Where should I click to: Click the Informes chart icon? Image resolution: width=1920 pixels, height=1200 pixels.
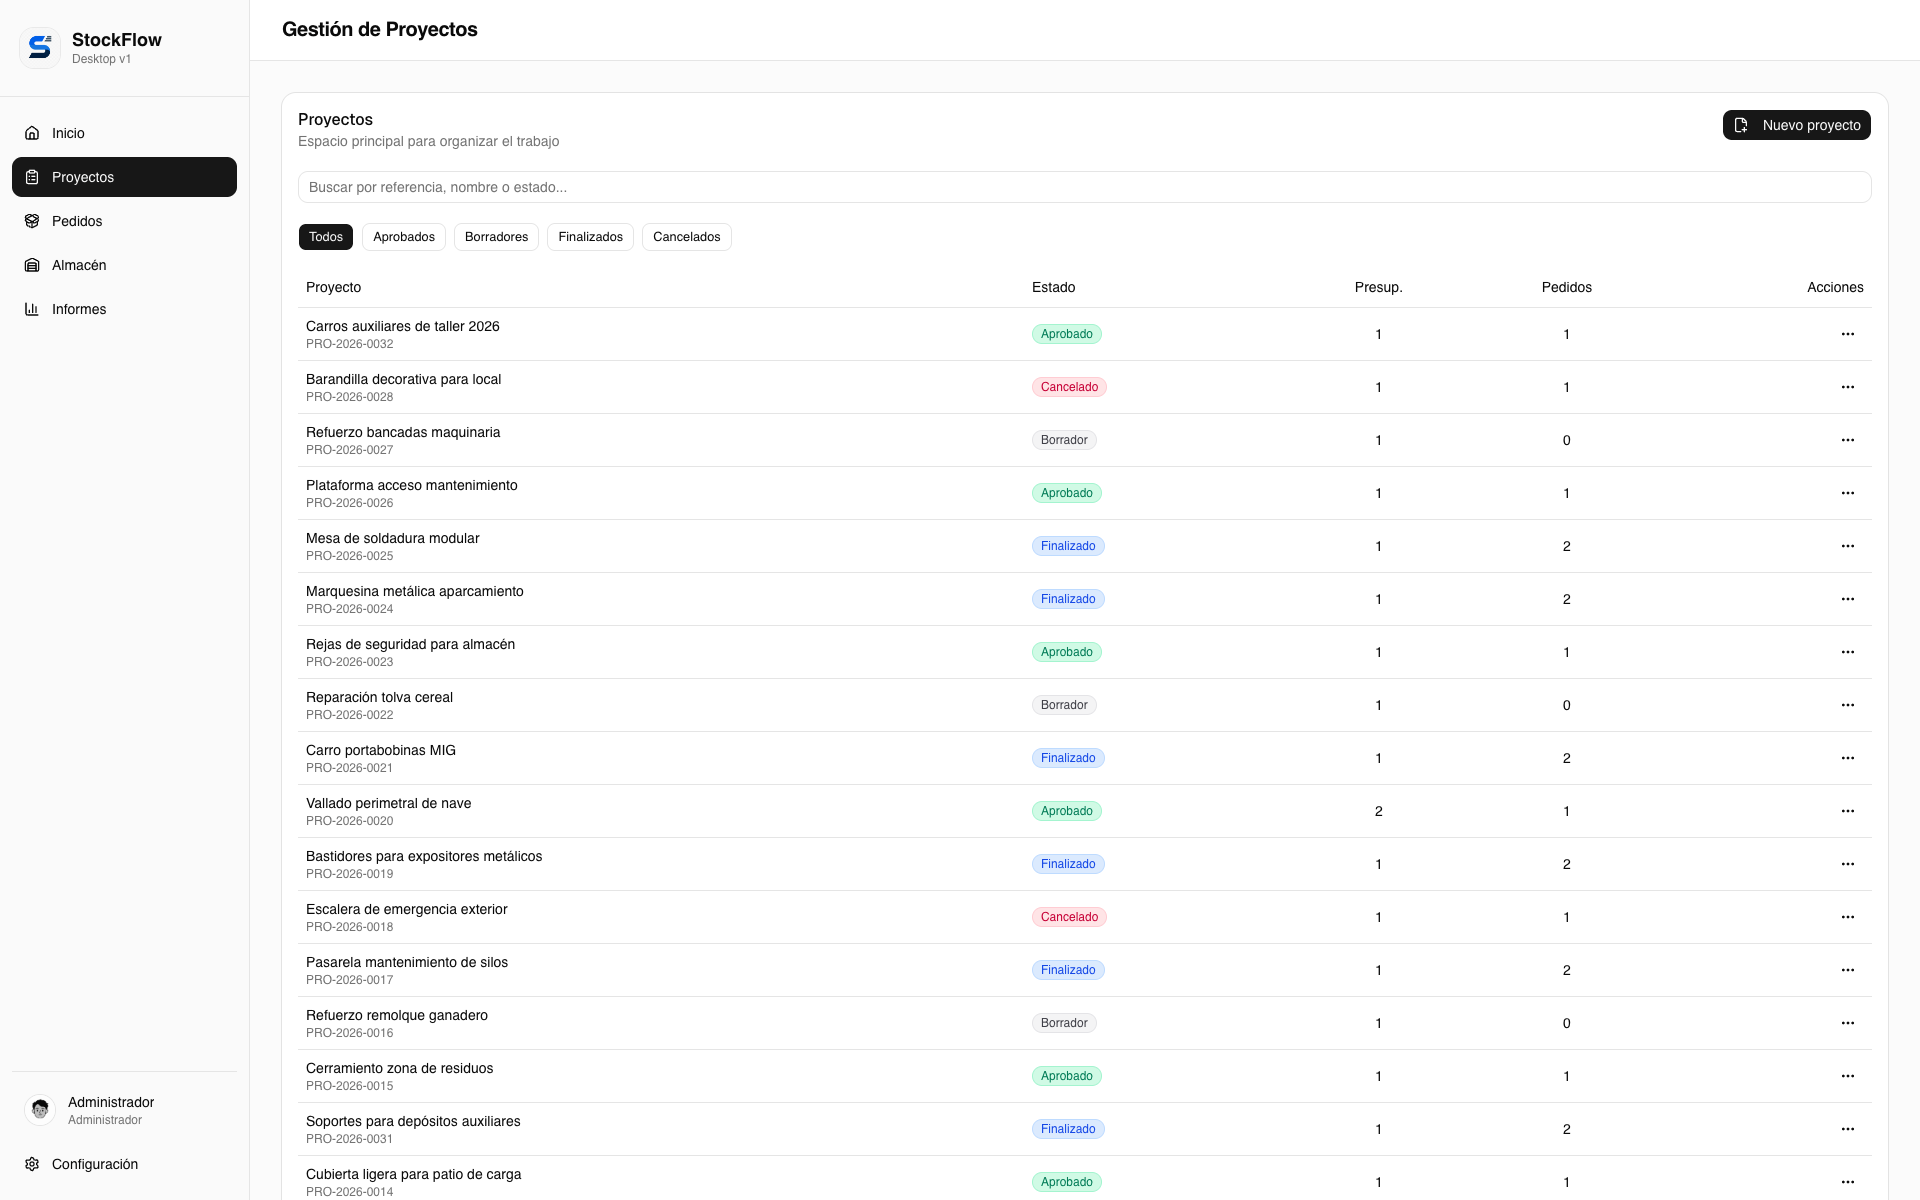coord(32,309)
